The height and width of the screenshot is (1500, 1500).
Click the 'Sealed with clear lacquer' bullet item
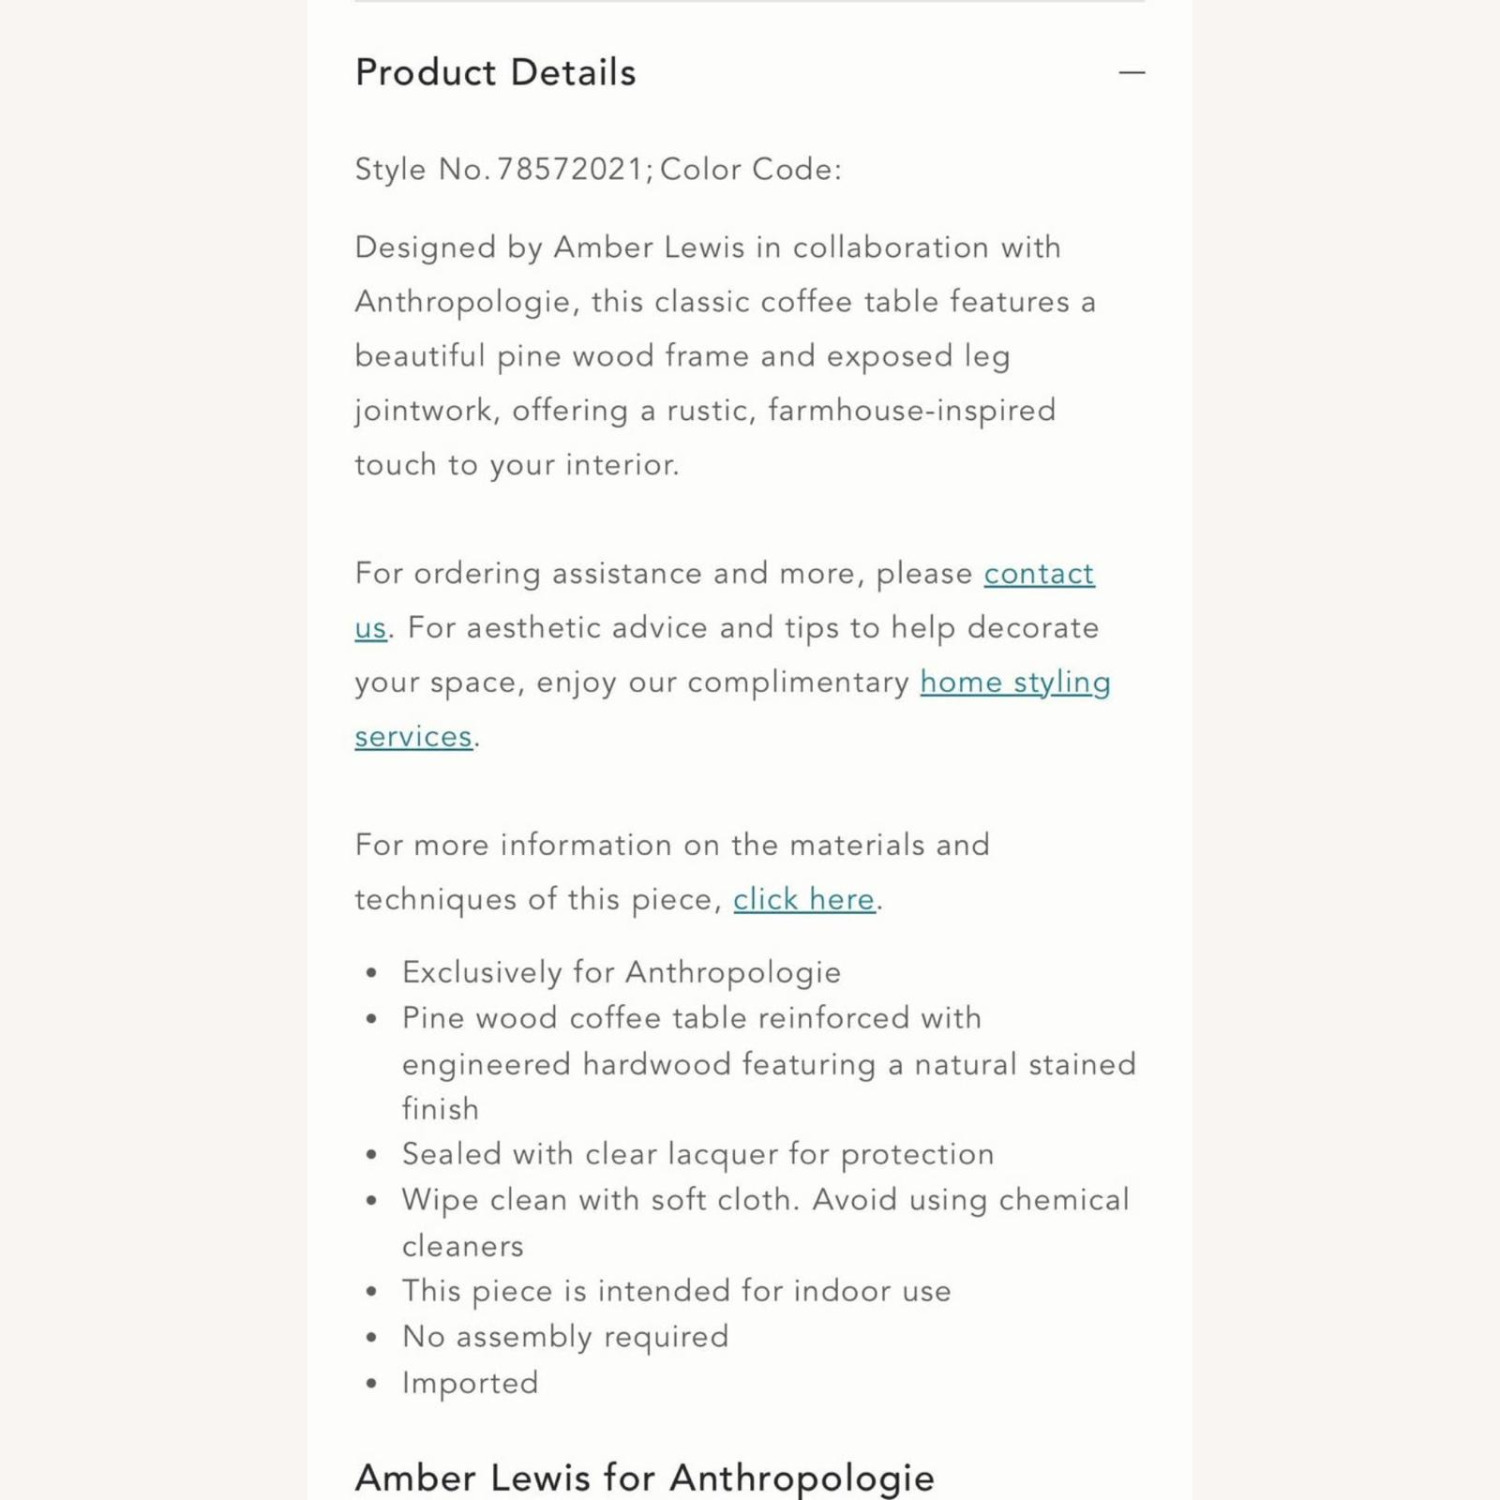tap(698, 1154)
